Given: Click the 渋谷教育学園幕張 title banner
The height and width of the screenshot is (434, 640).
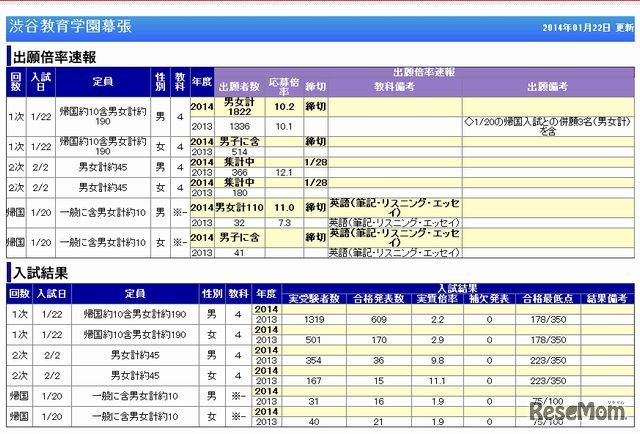Looking at the screenshot, I should pos(320,28).
